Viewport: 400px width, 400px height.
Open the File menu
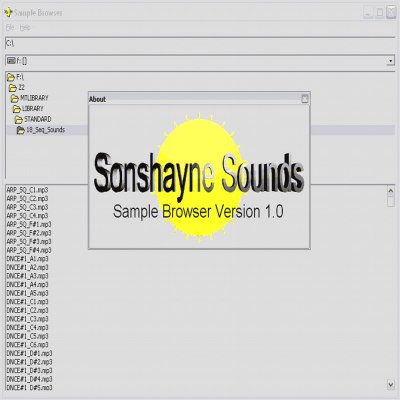(10, 28)
